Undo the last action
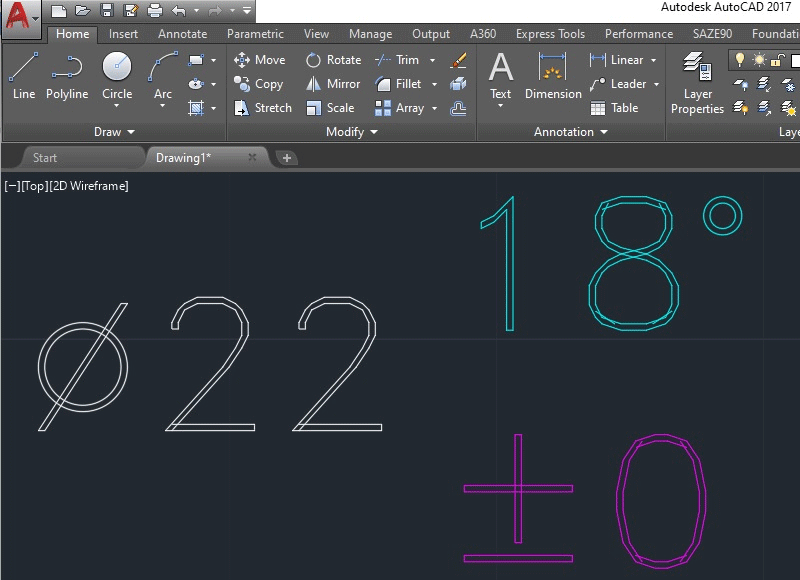Screen dimensions: 800x580 (179, 10)
